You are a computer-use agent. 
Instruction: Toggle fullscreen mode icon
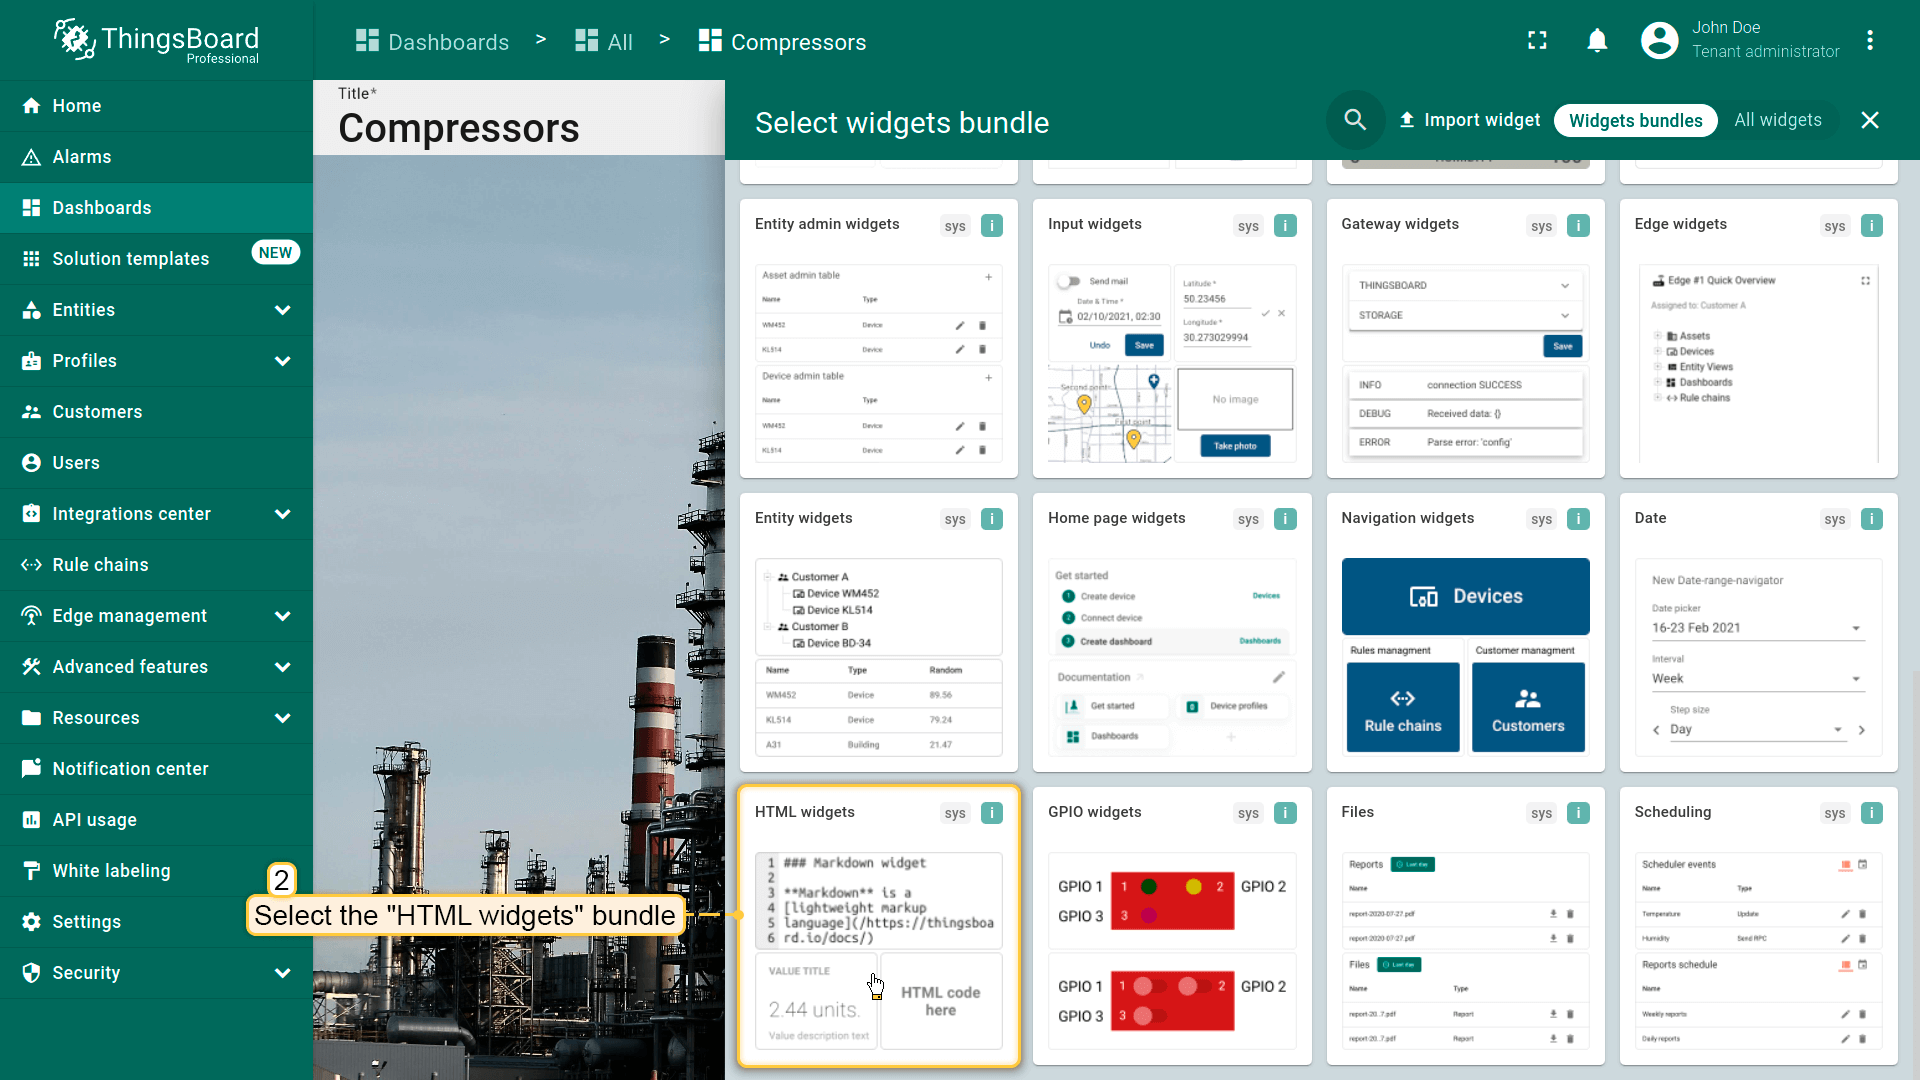point(1537,41)
